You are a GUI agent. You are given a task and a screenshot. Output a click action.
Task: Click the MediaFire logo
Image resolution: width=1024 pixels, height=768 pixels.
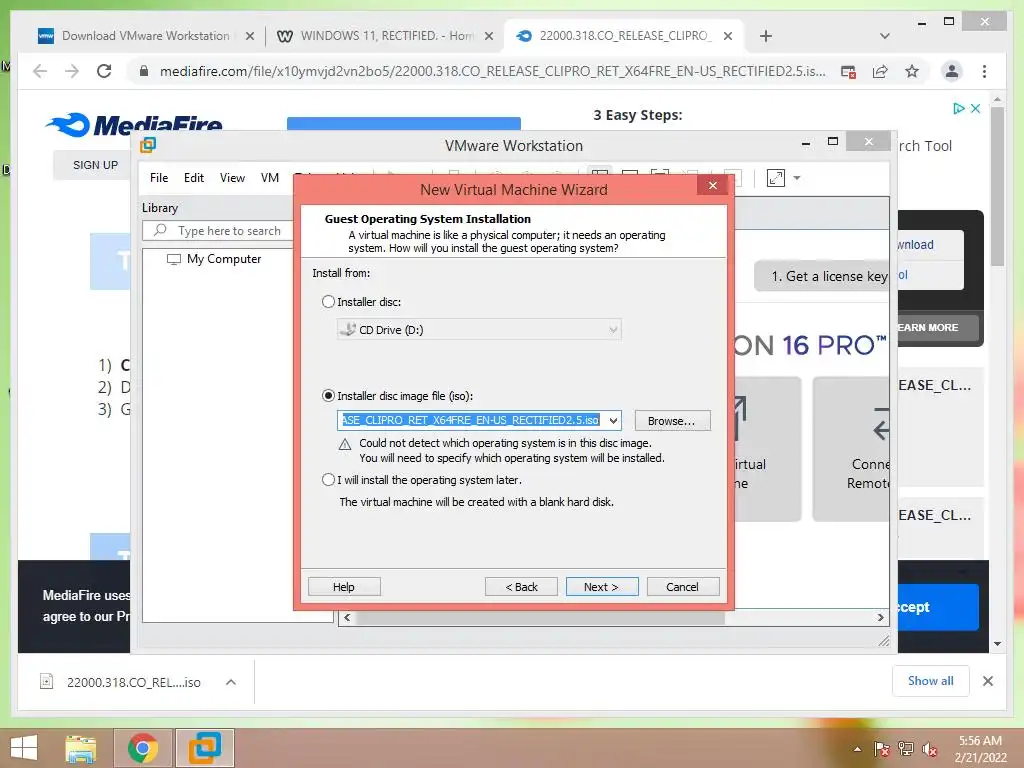(x=134, y=125)
